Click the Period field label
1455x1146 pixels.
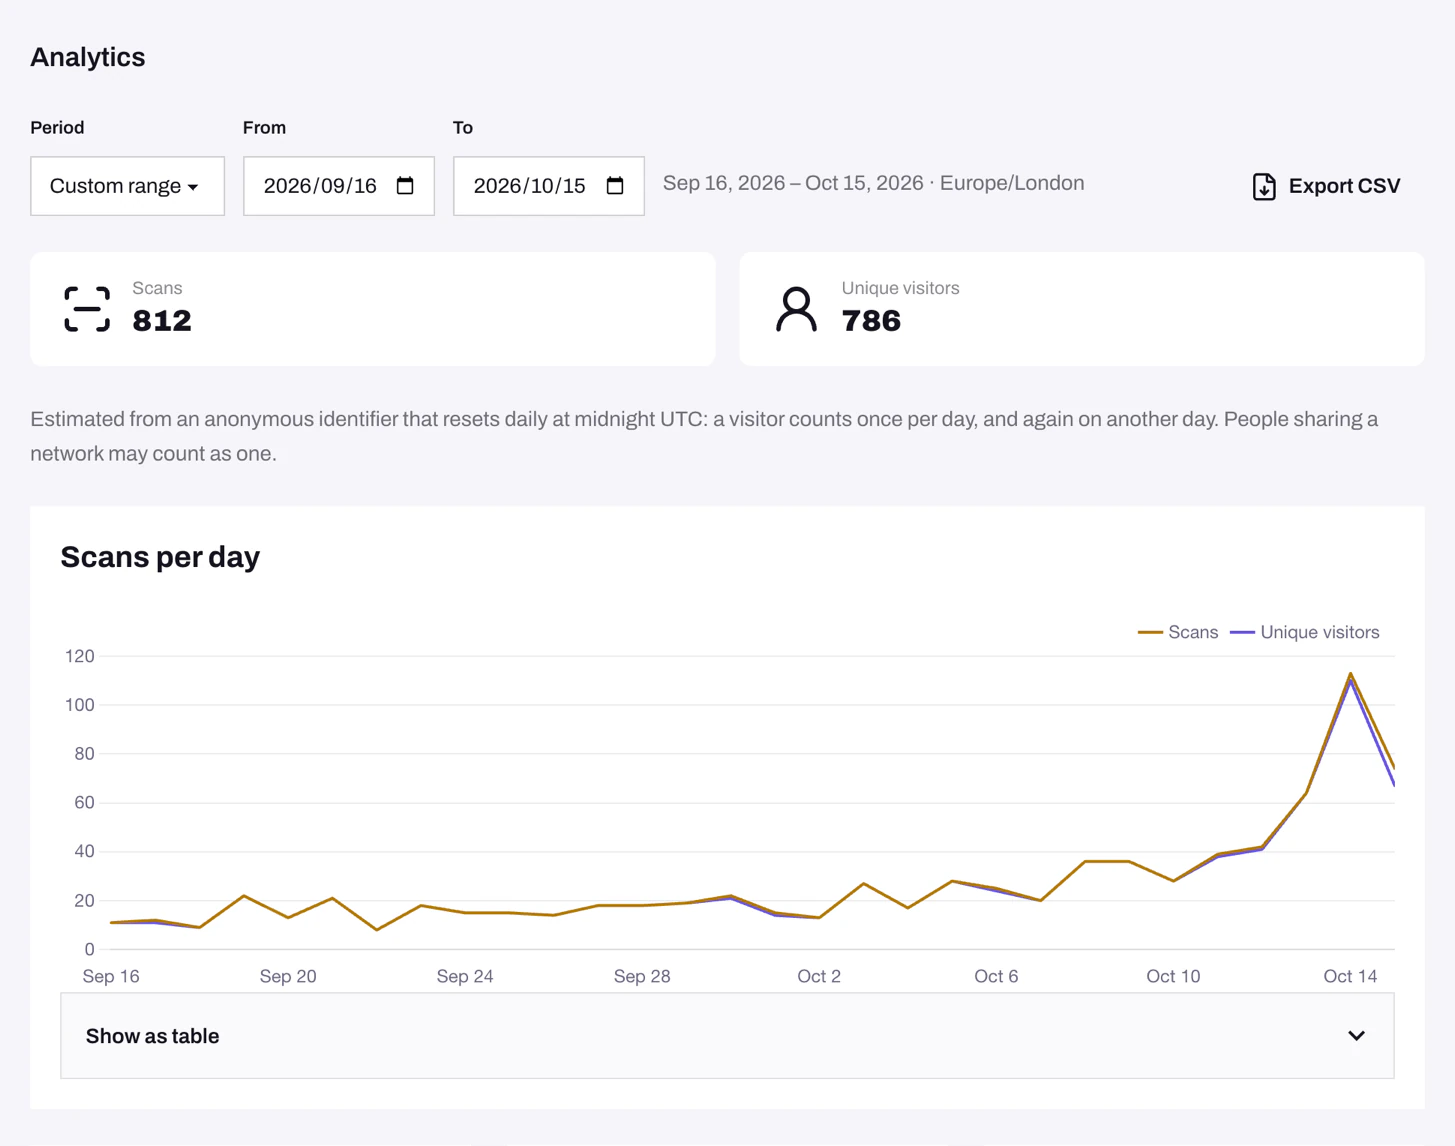tap(57, 128)
